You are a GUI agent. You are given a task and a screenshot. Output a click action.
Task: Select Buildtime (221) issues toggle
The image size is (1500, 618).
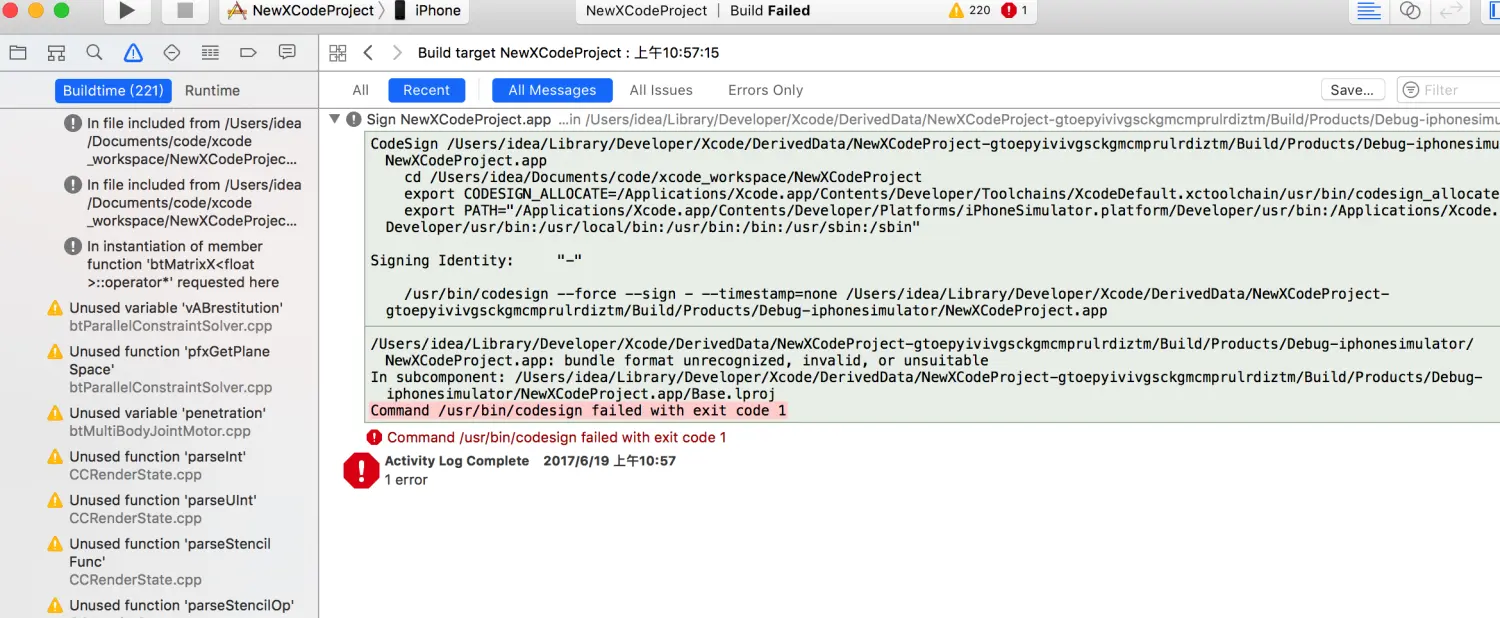tap(113, 90)
